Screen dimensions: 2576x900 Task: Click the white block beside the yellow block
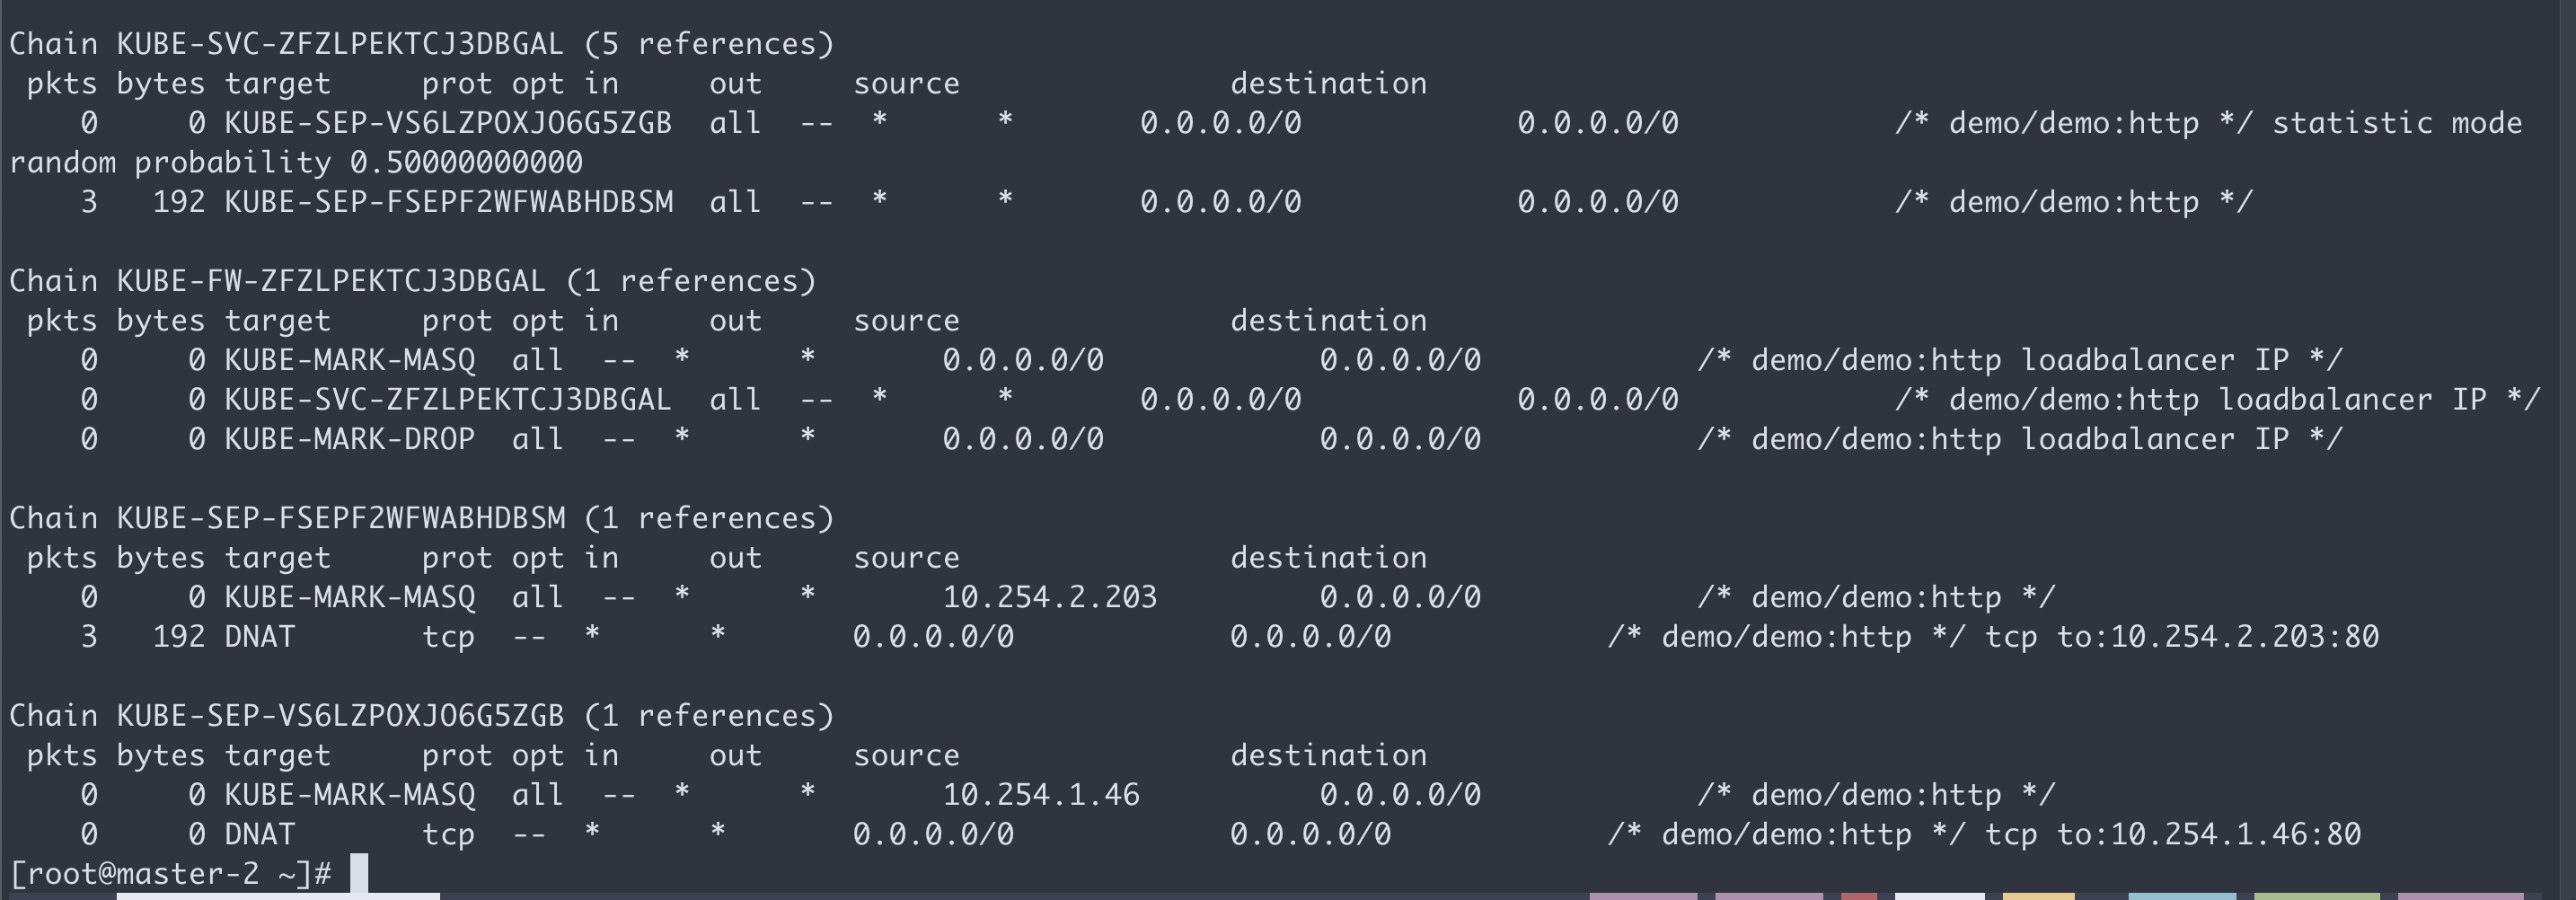[x=1939, y=895]
